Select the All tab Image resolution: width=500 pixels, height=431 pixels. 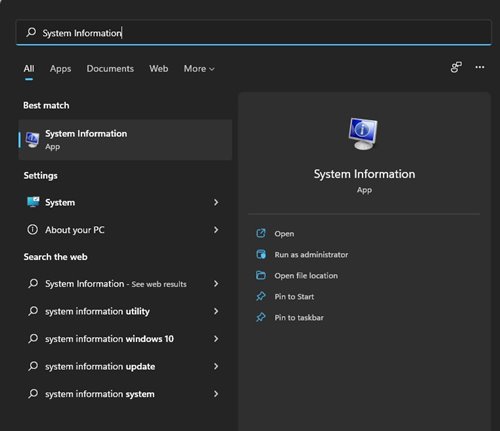click(x=29, y=69)
